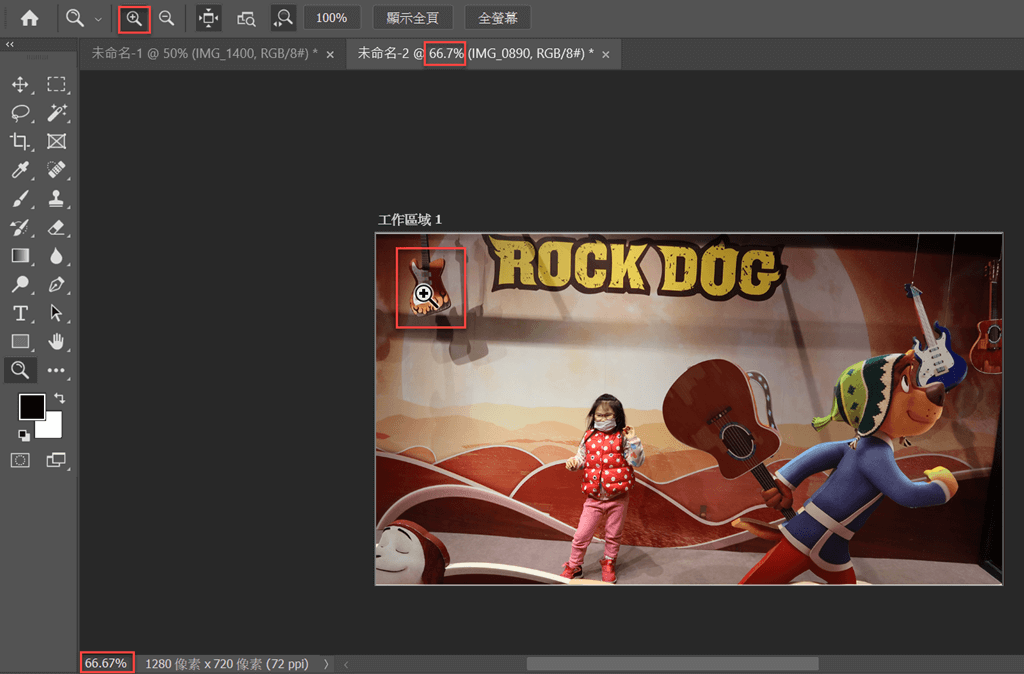This screenshot has width=1024, height=674.
Task: Select the Zoom Out mode
Action: point(167,18)
